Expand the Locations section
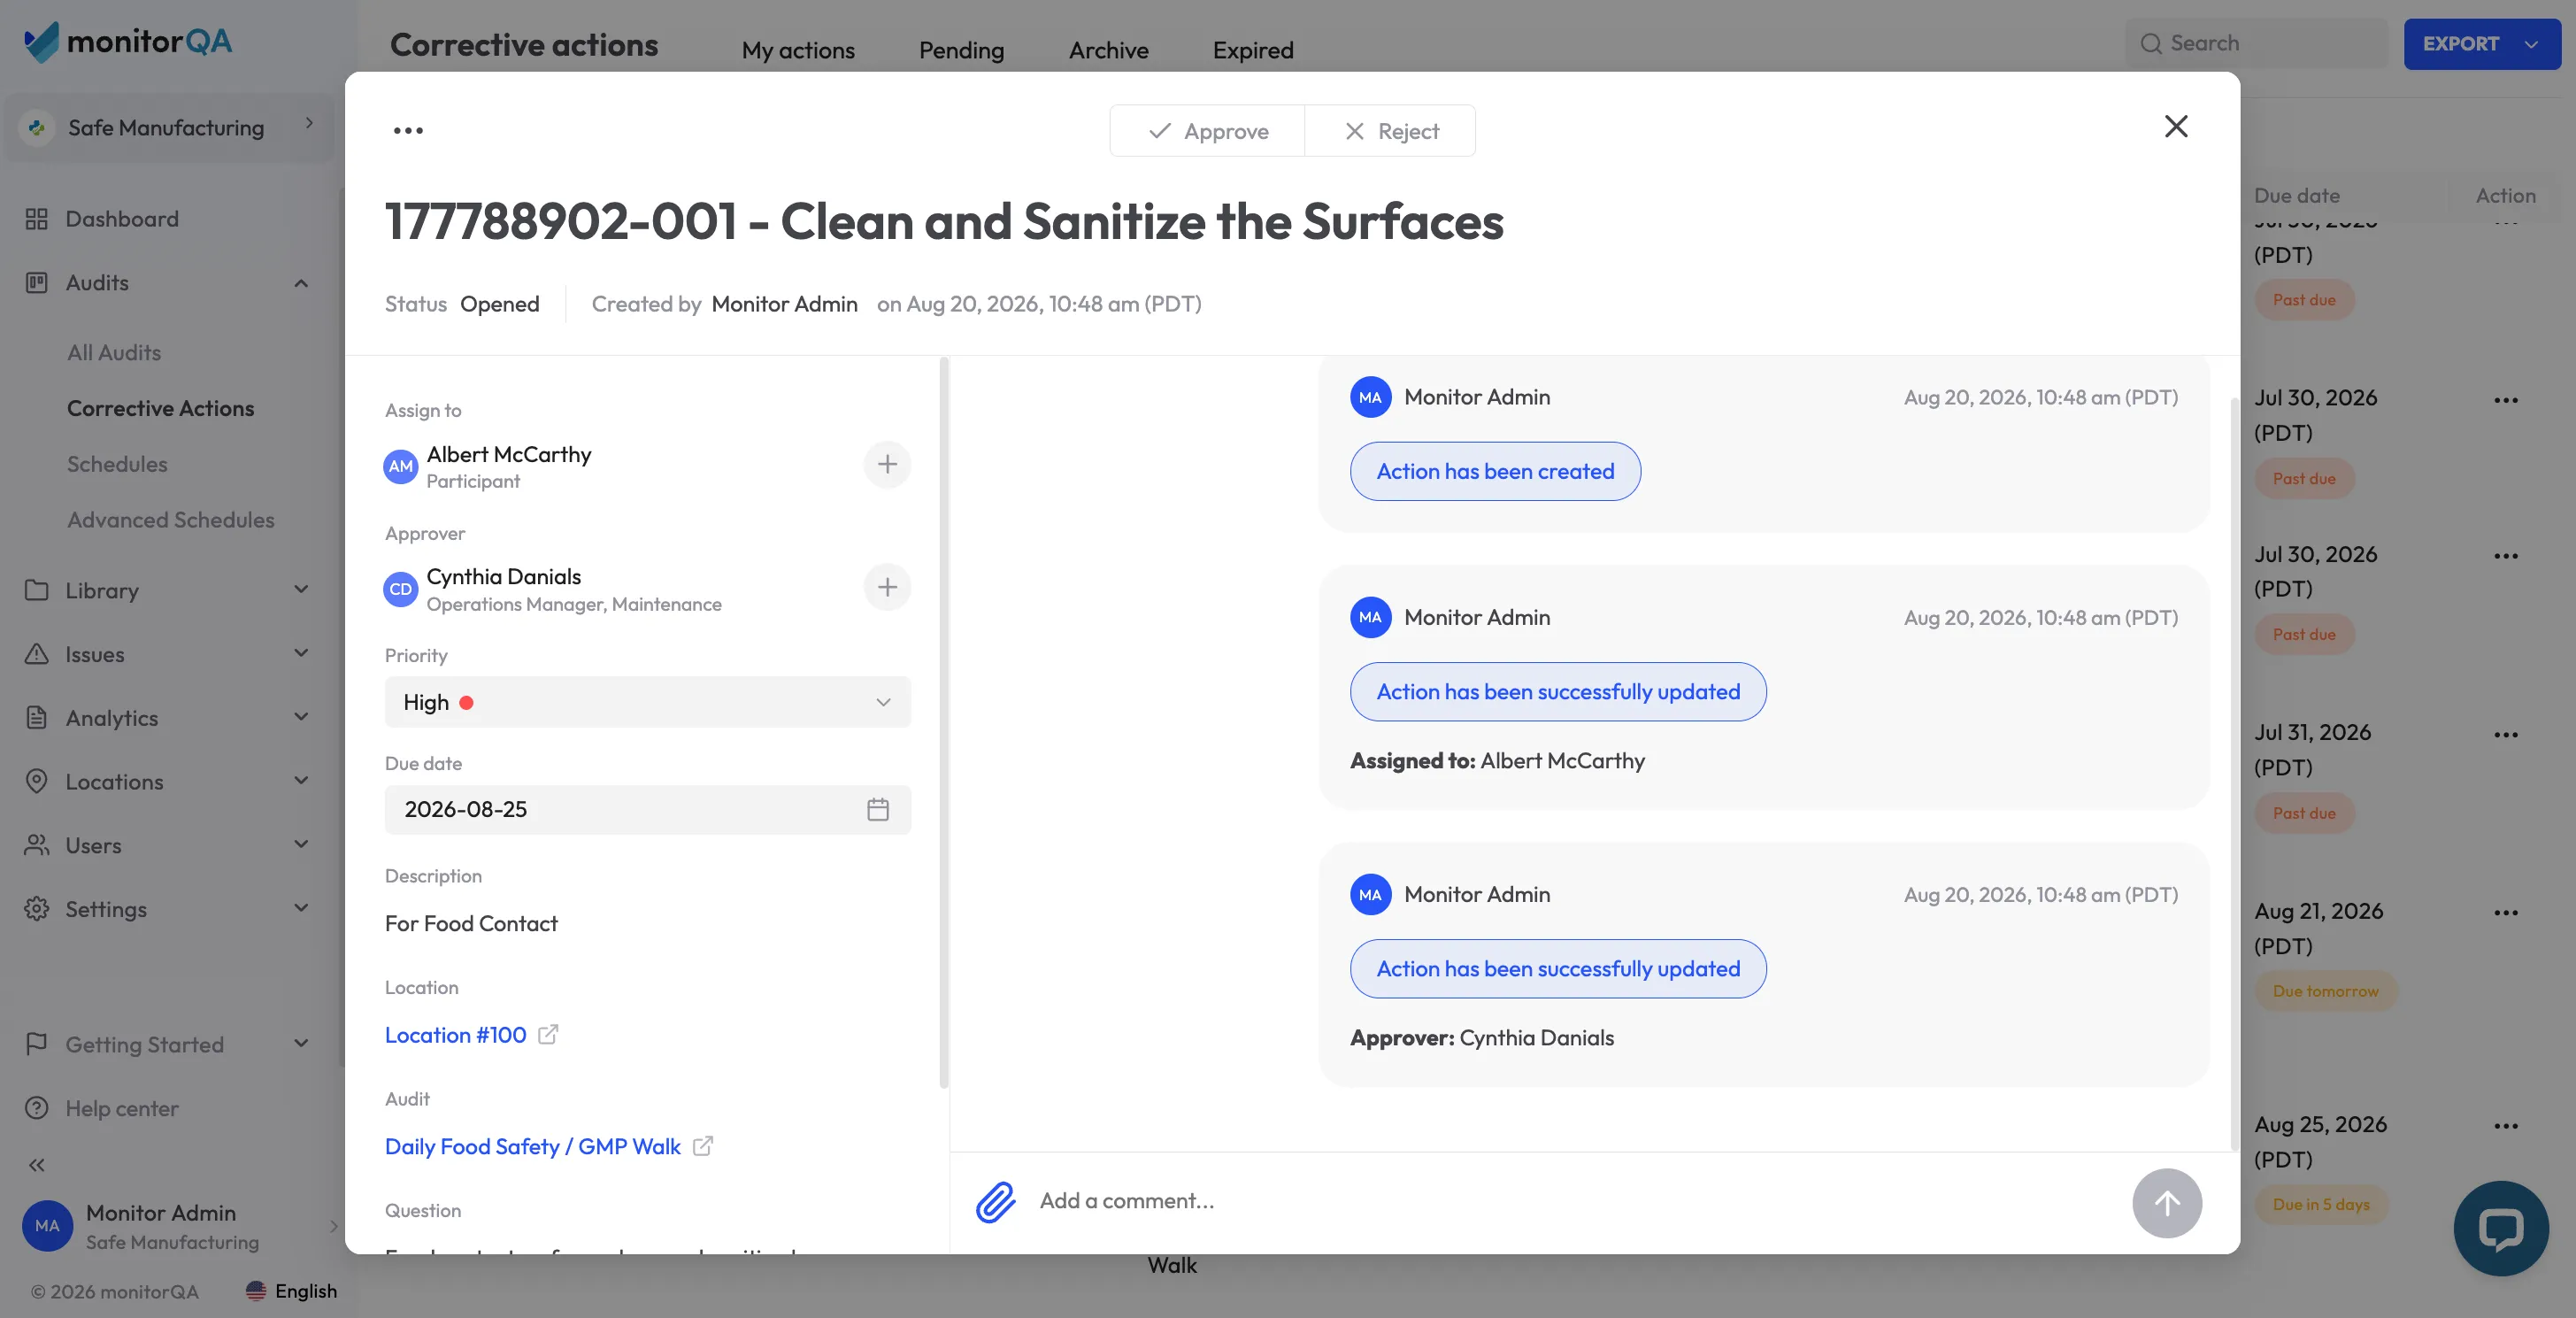This screenshot has height=1318, width=2576. [301, 781]
